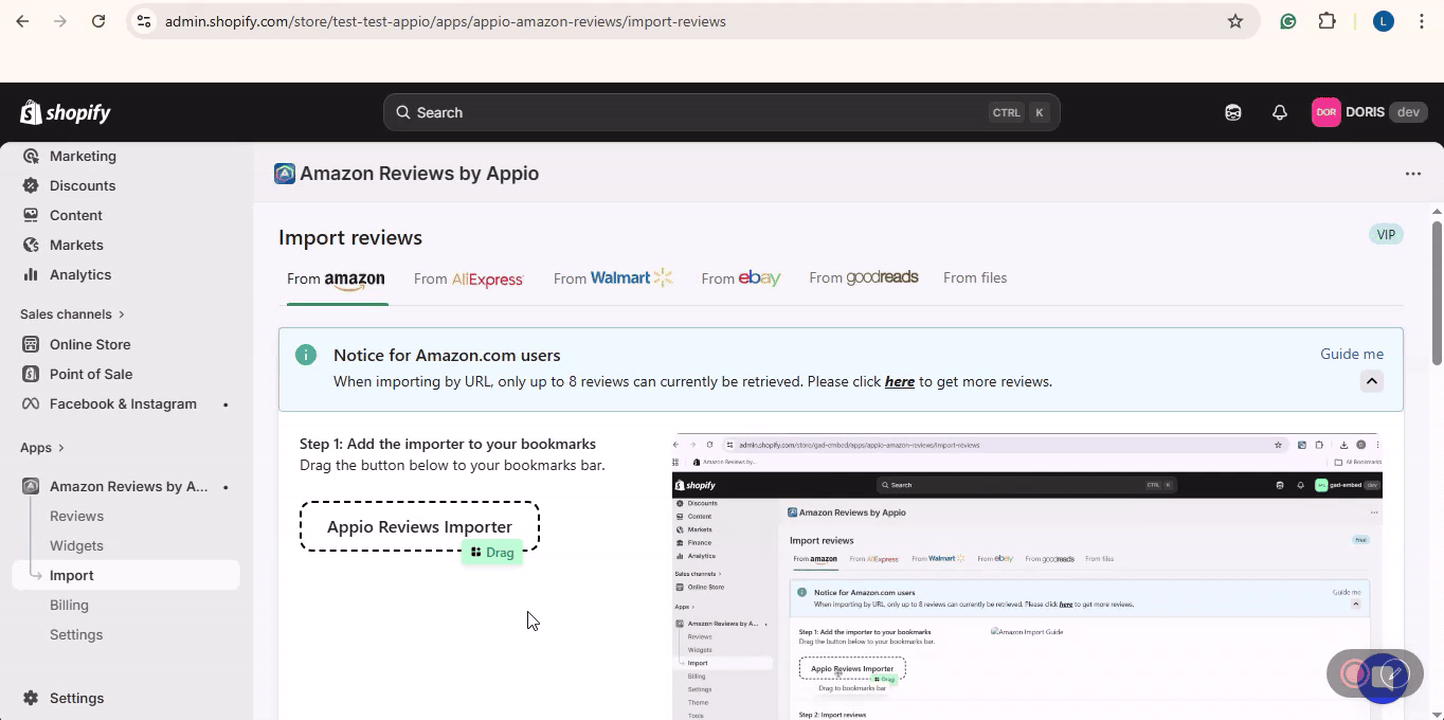Open the Chrome profile avatar L

(1383, 21)
